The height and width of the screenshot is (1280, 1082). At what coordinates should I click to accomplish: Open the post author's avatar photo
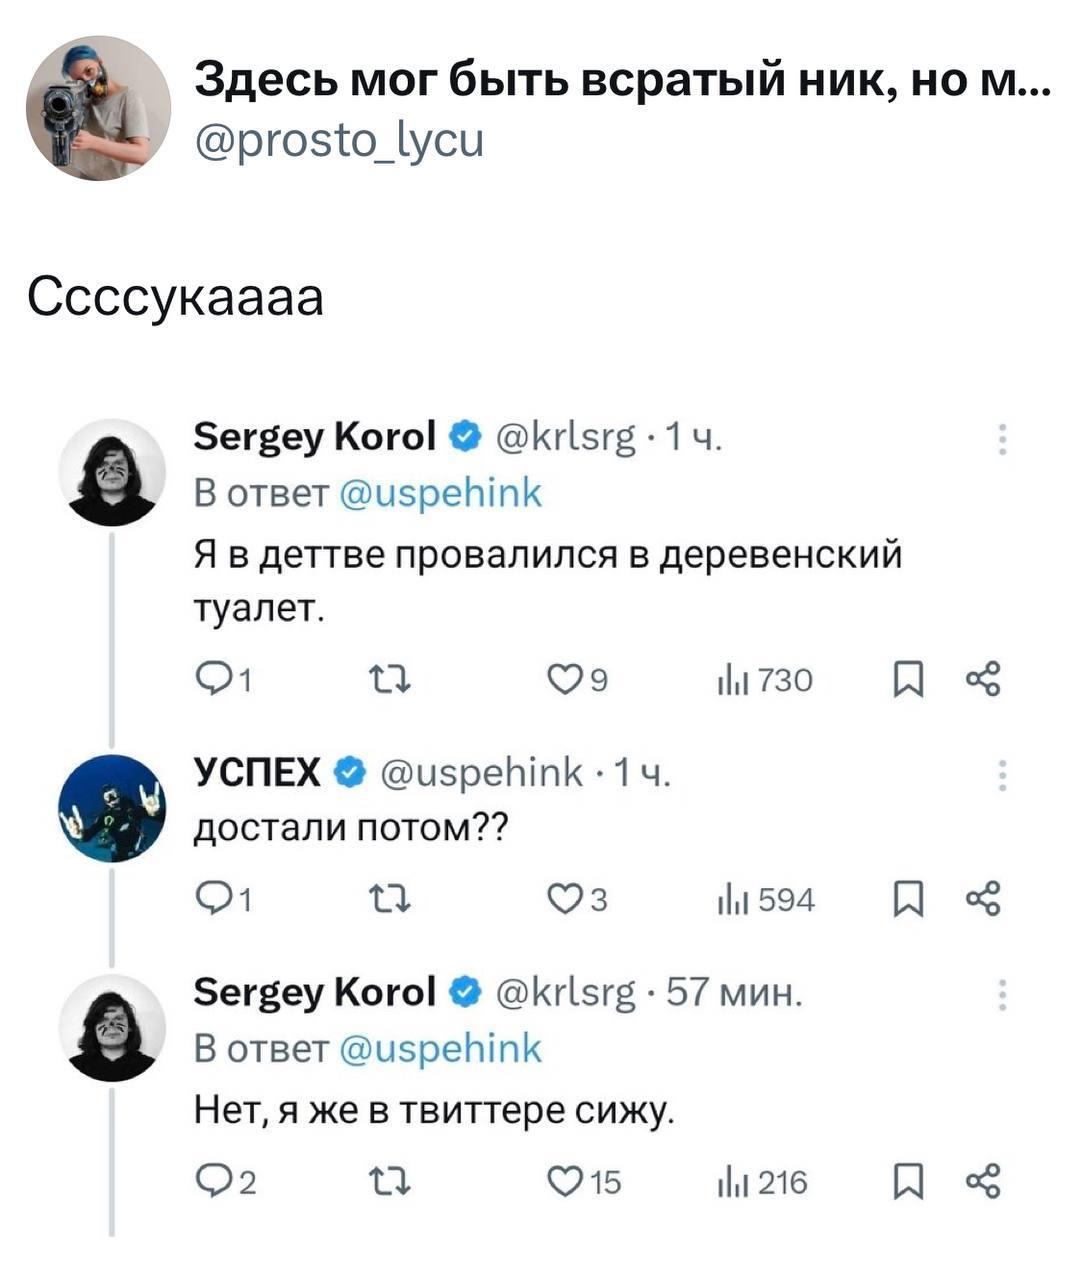click(x=97, y=107)
